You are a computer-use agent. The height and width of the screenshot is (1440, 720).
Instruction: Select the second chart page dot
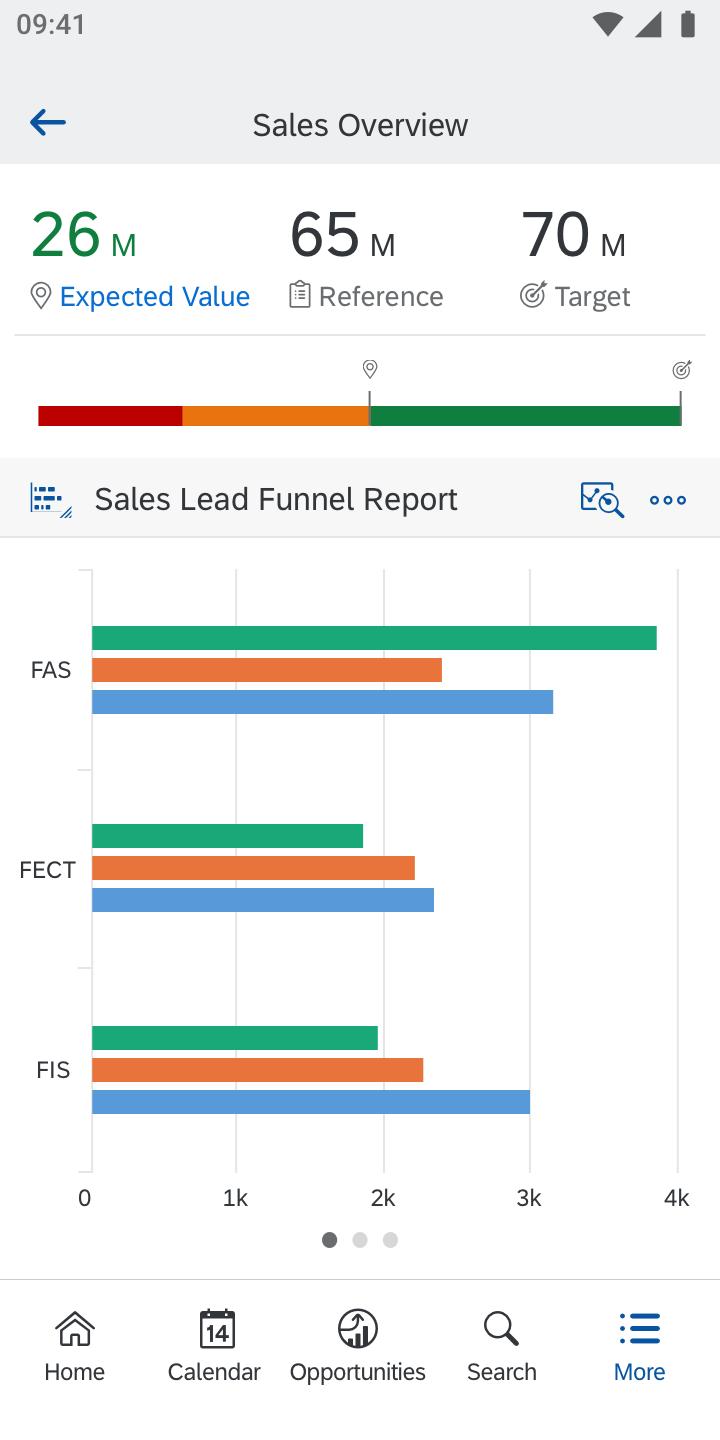pyautogui.click(x=360, y=1240)
